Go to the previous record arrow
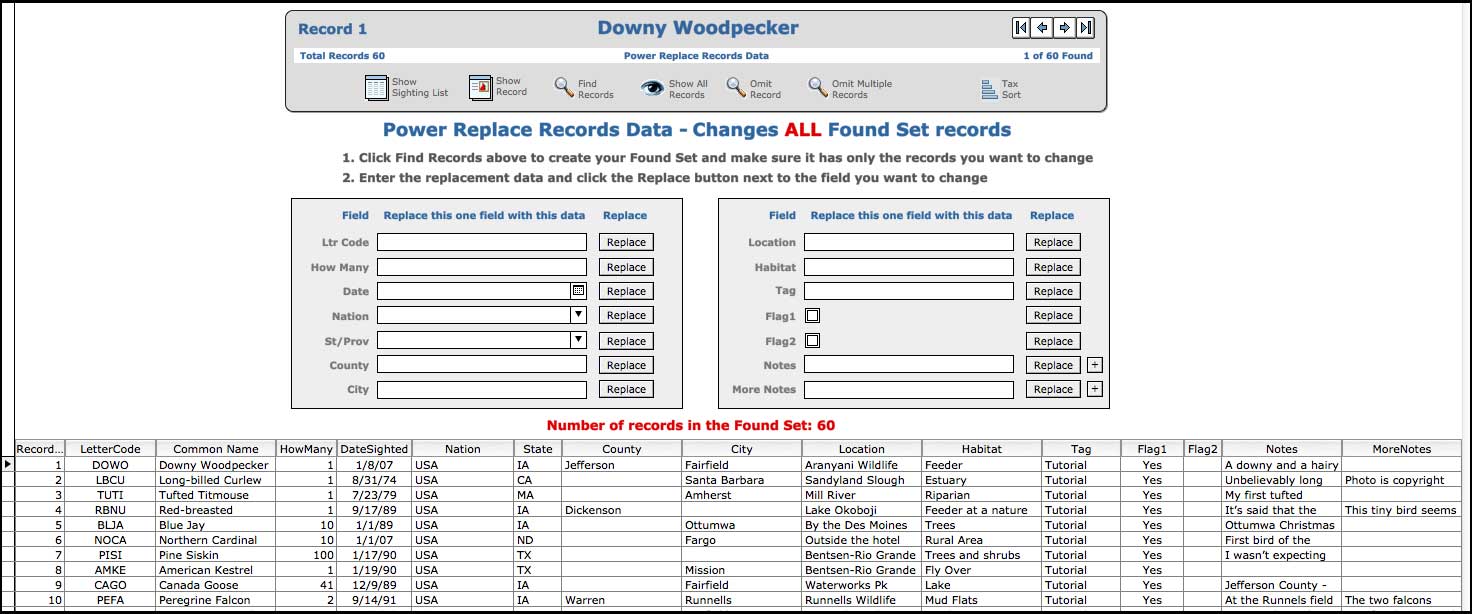Image resolution: width=1472 pixels, height=614 pixels. coord(1043,28)
